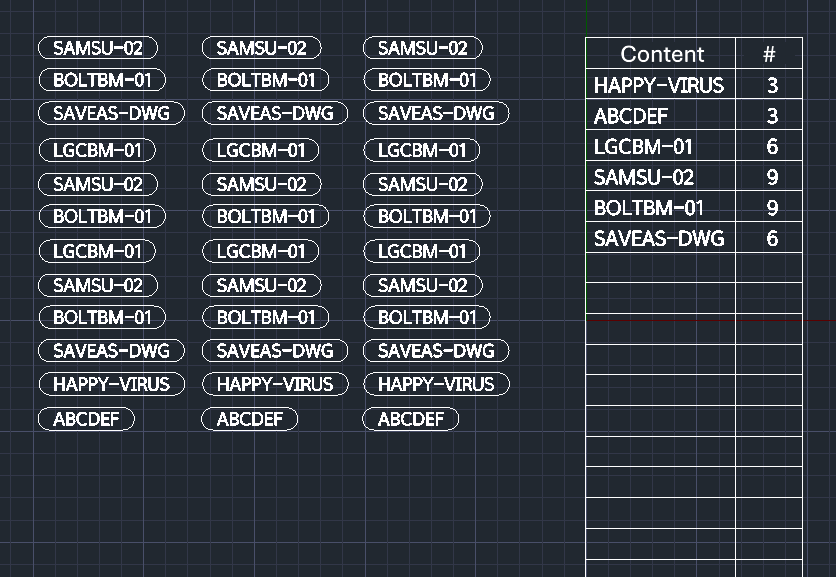
Task: Click the count cell beside HAPPY-VIRUS
Action: [771, 85]
